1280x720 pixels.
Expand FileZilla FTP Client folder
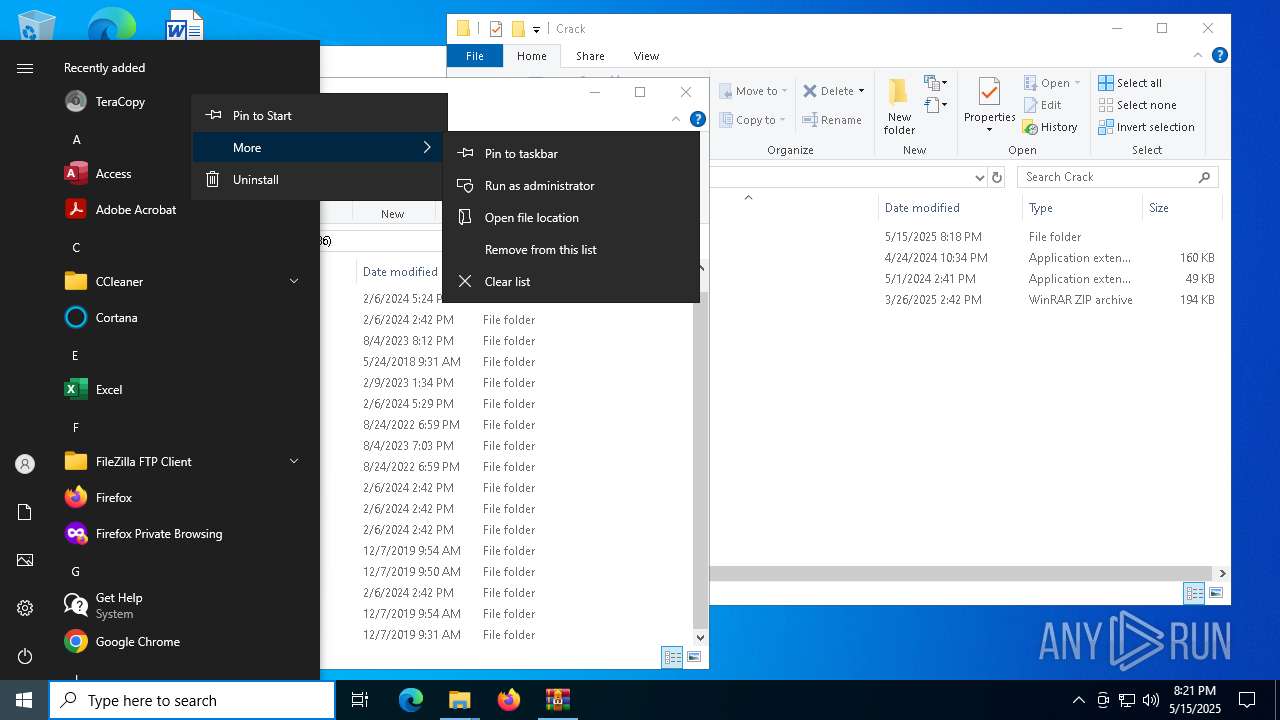[294, 462]
